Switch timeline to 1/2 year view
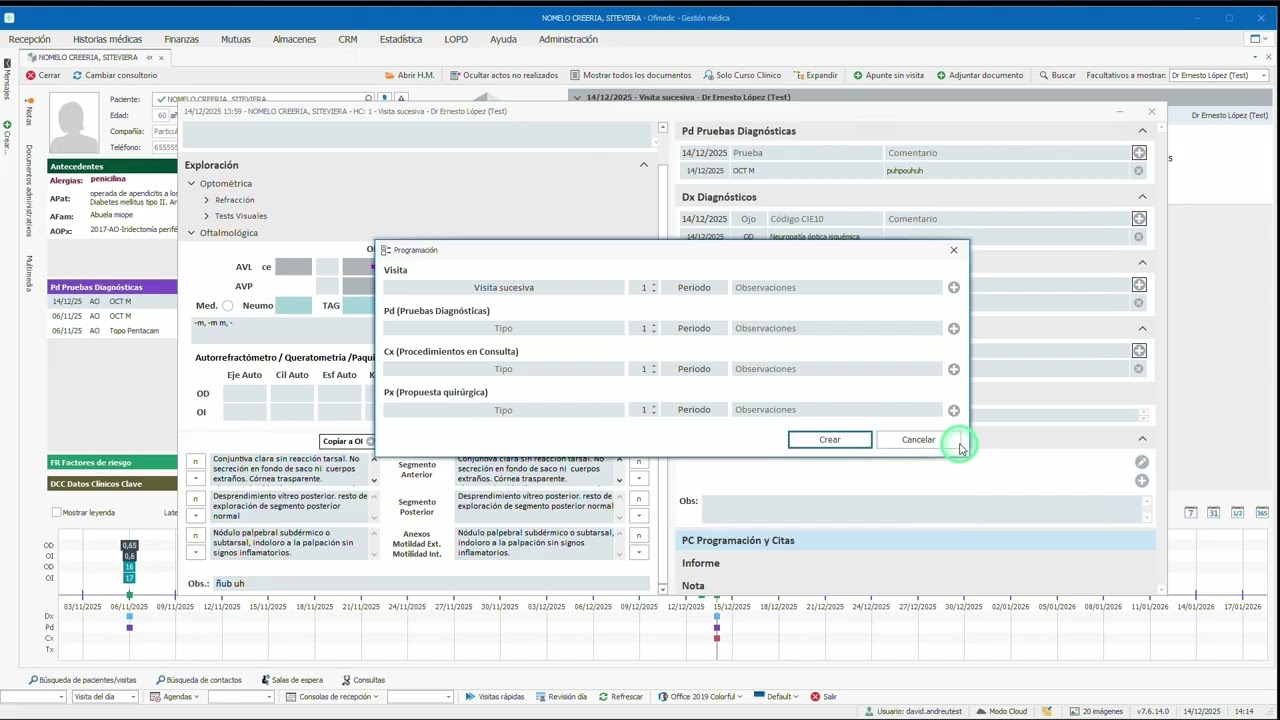1280x720 pixels. [x=1237, y=512]
